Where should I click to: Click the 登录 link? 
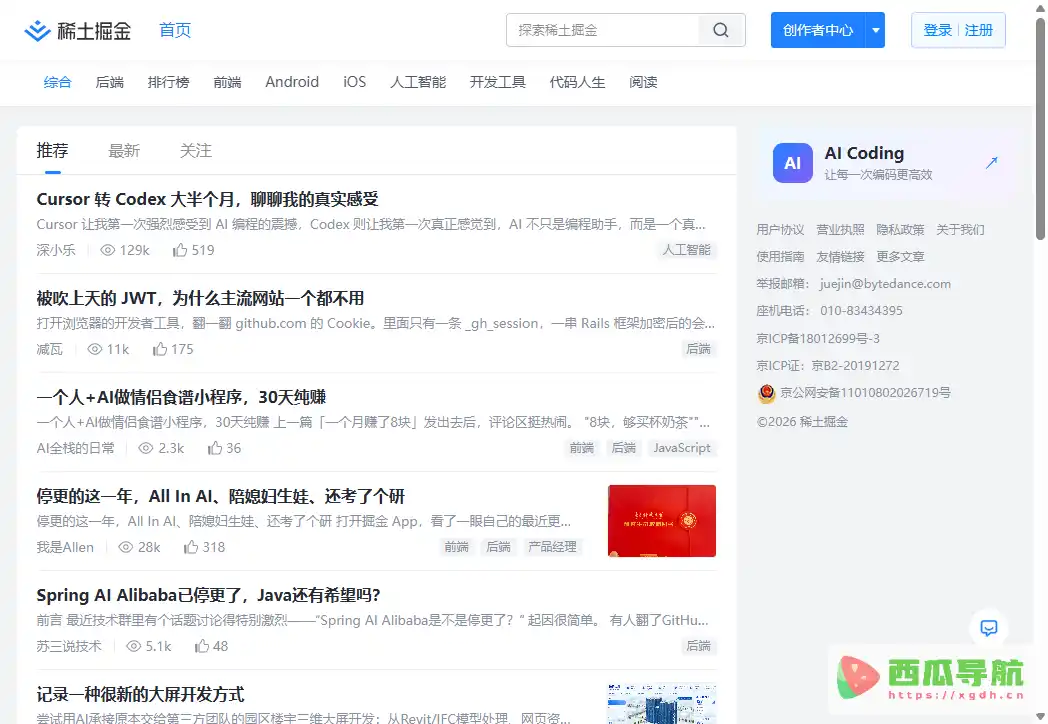pos(938,30)
